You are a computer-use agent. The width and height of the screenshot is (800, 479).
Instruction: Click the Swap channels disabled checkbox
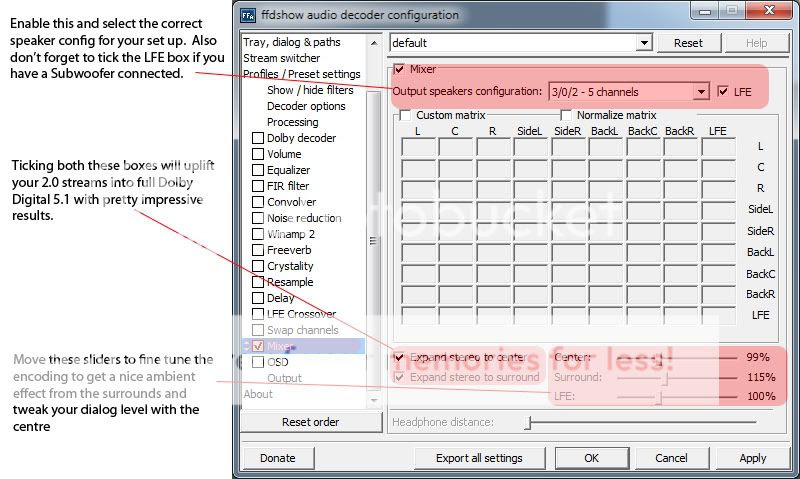pyautogui.click(x=258, y=330)
